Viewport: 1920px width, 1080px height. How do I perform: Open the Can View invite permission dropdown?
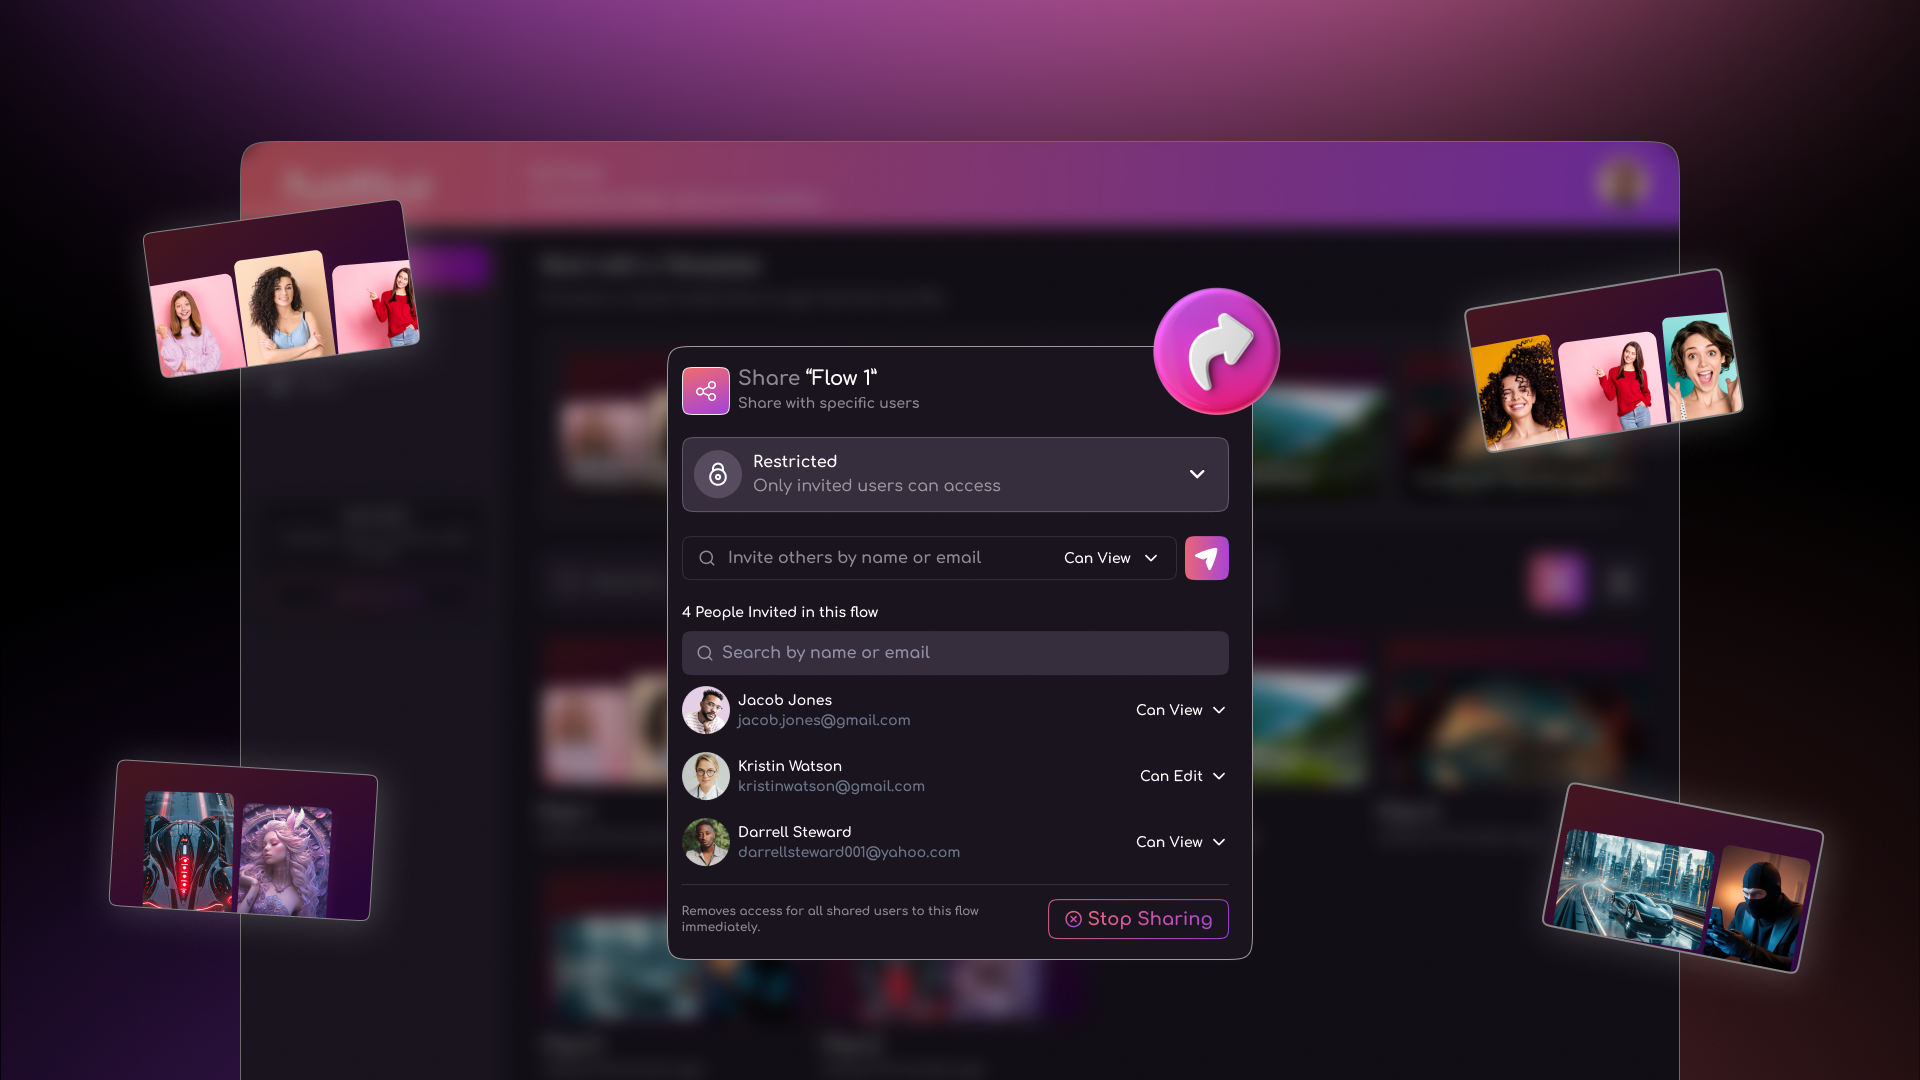(1111, 558)
